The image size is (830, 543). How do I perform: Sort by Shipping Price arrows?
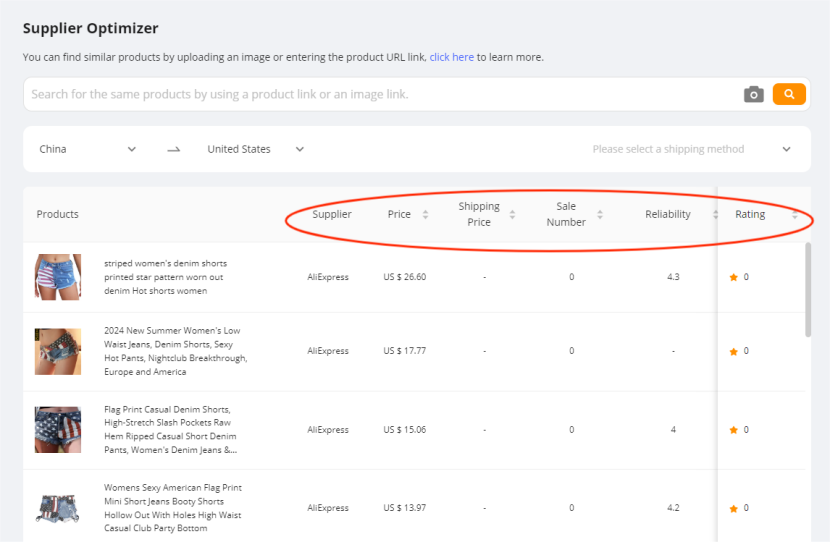(512, 214)
